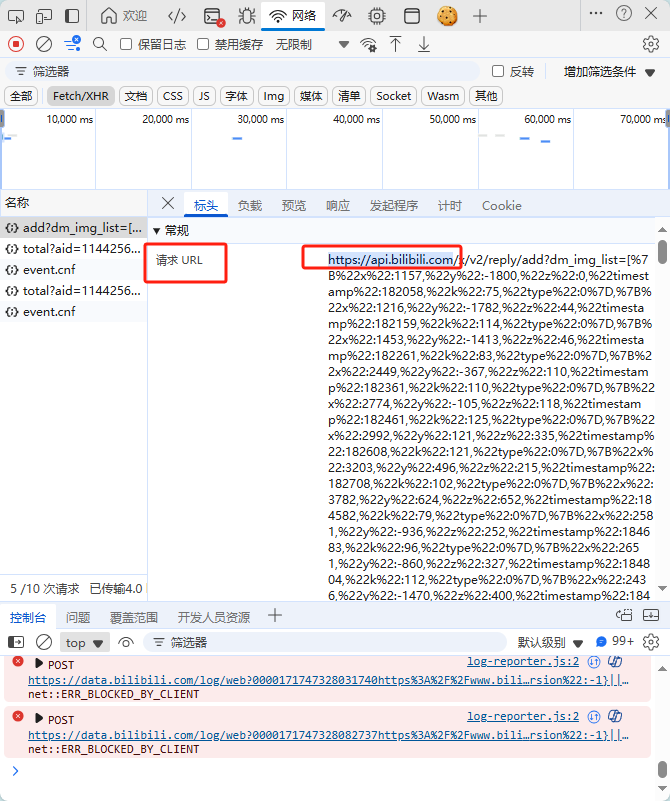Open the Memory chip tool

point(377,16)
